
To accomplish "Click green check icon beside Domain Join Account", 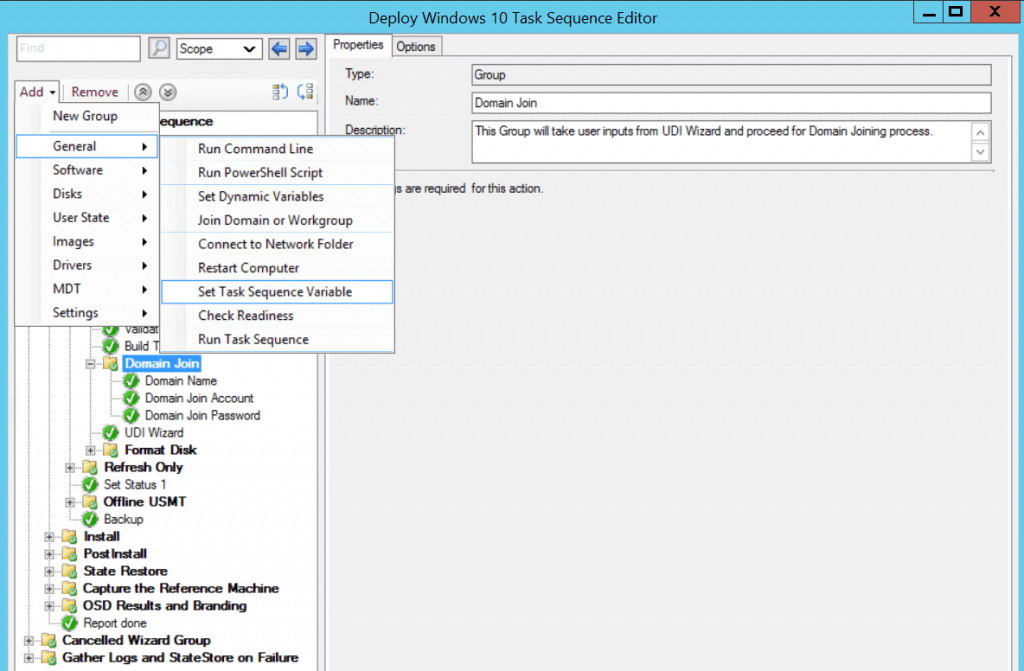I will (x=131, y=398).
